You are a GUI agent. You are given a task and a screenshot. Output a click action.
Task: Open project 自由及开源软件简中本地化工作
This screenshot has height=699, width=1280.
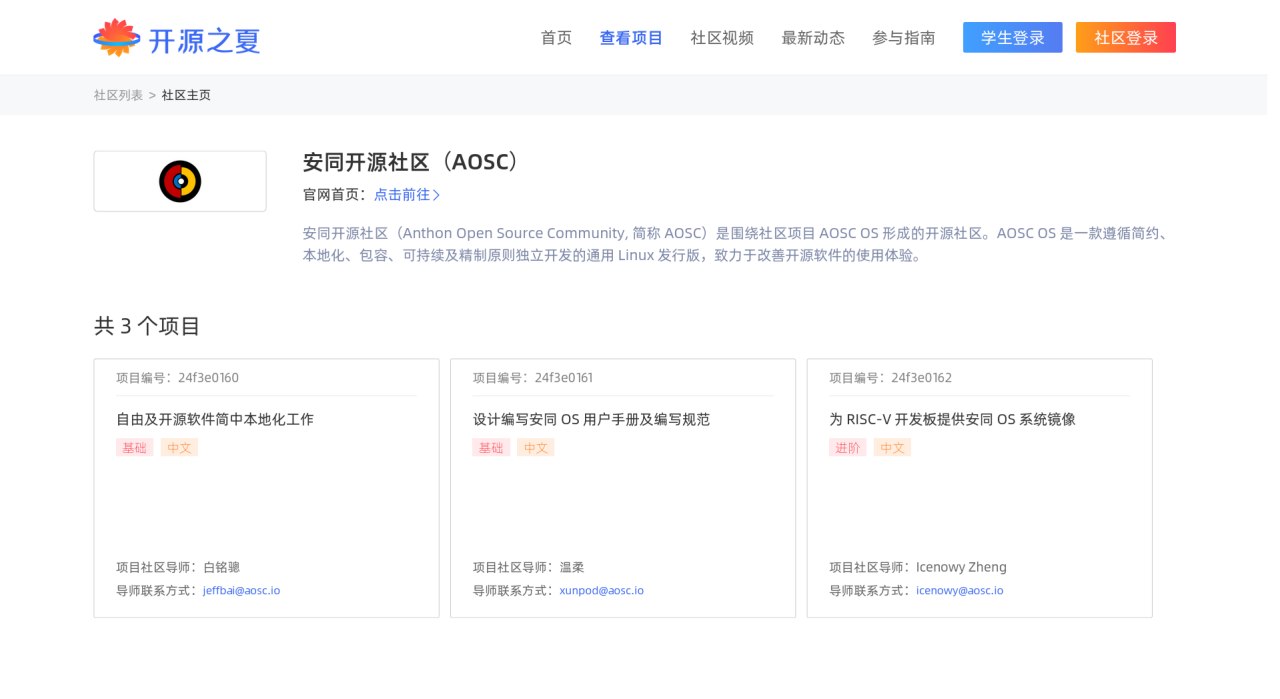pos(215,419)
